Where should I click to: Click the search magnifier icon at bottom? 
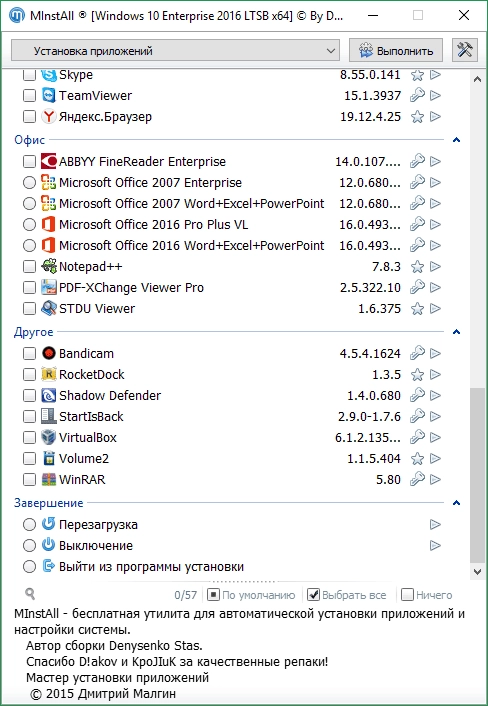(x=30, y=594)
